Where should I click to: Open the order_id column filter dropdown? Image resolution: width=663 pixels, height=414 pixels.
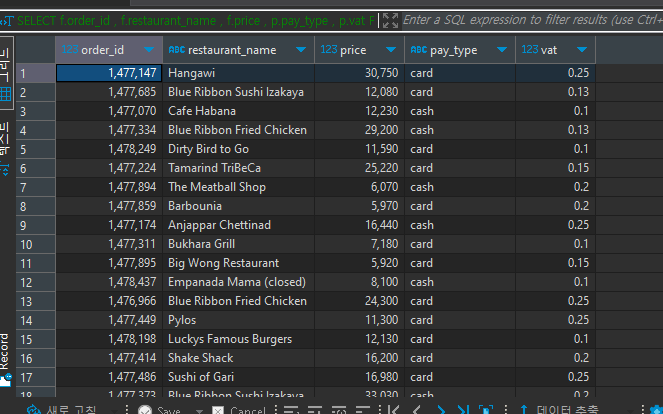tap(149, 50)
